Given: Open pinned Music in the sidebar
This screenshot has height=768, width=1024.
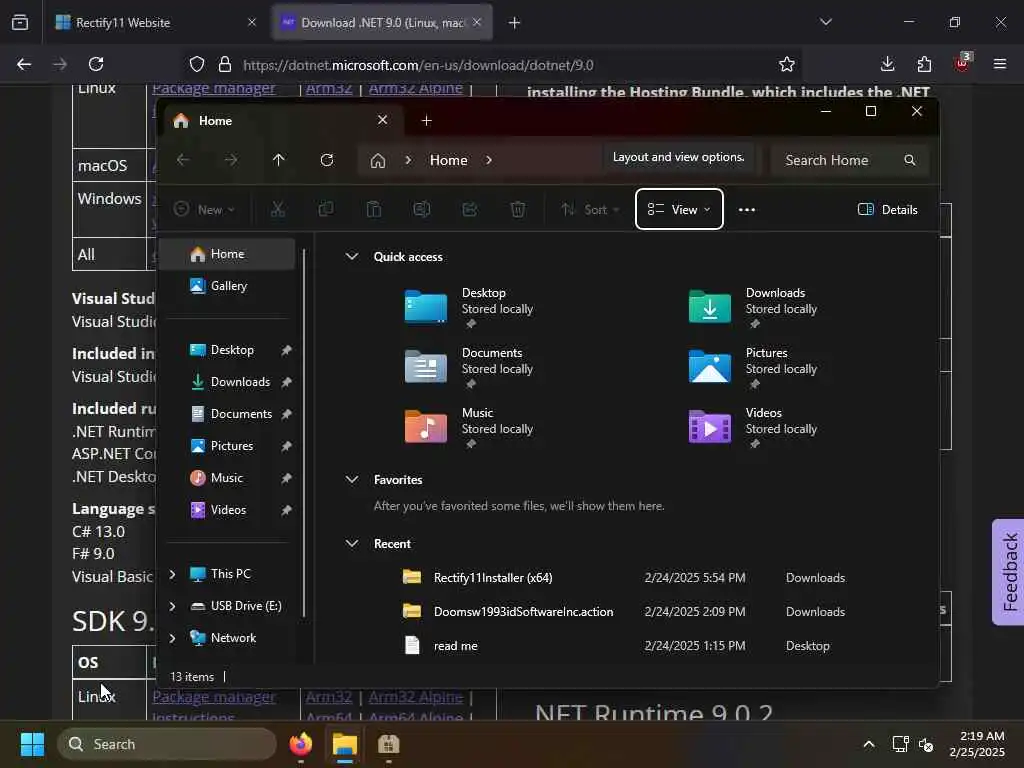Looking at the screenshot, I should click(x=227, y=477).
